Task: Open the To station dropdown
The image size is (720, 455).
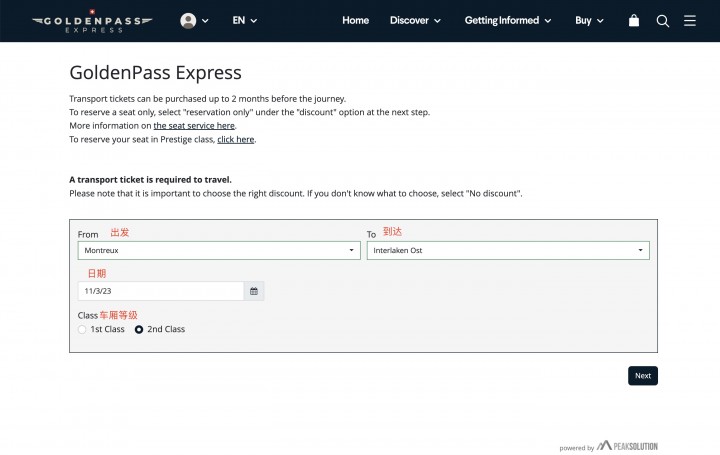Action: [508, 250]
